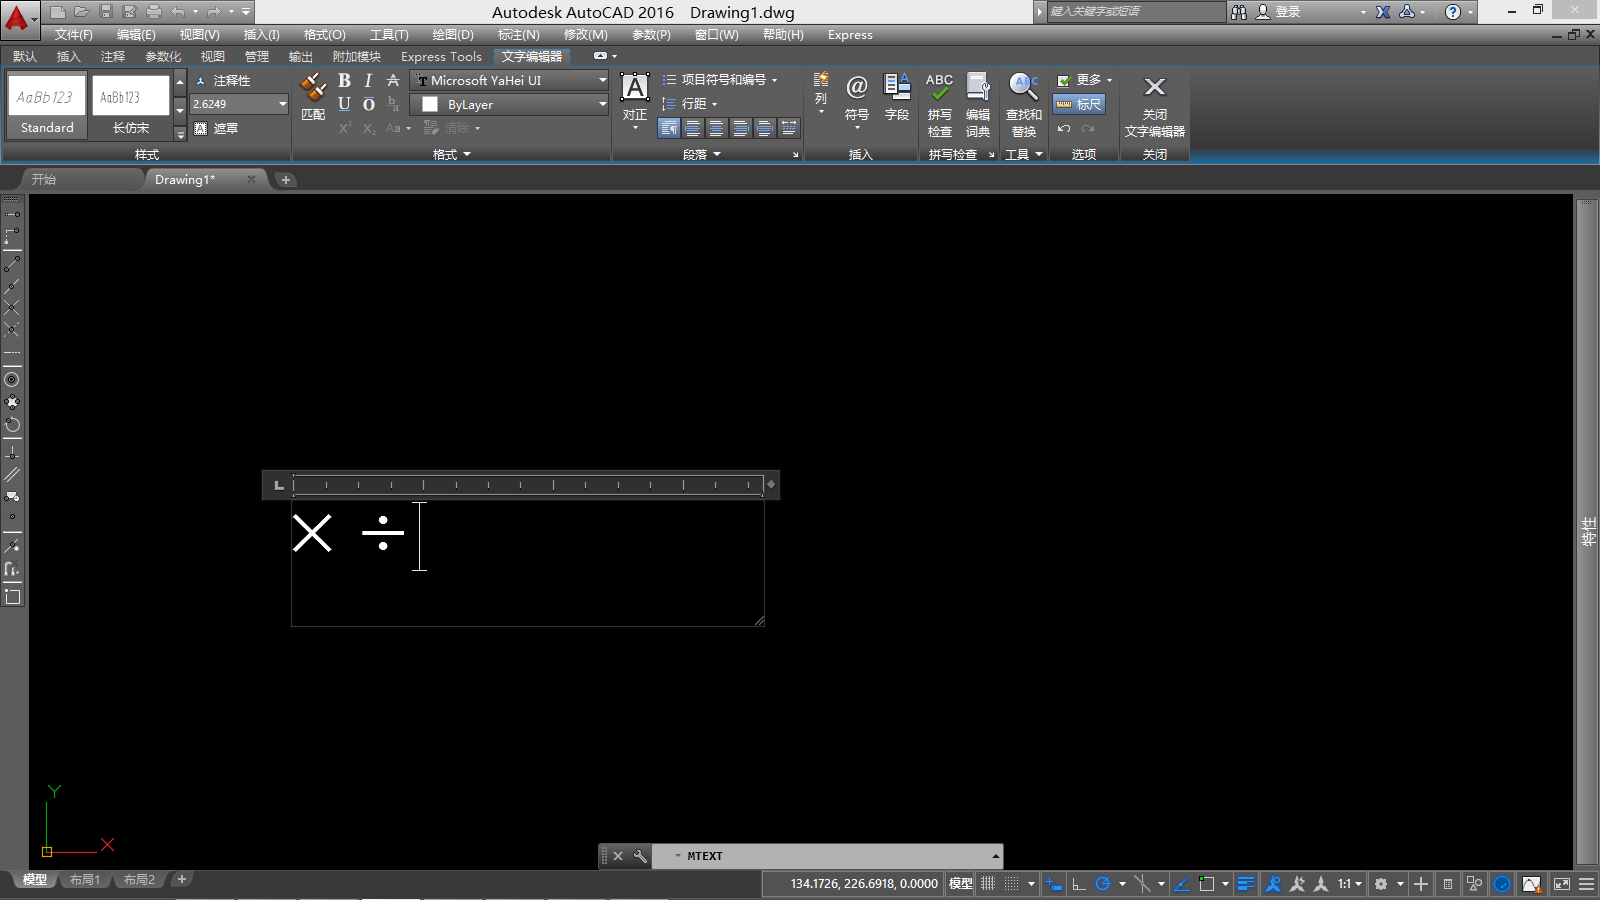Viewport: 1600px width, 900px height.
Task: Open the 绘图(D) menu
Action: pyautogui.click(x=453, y=34)
